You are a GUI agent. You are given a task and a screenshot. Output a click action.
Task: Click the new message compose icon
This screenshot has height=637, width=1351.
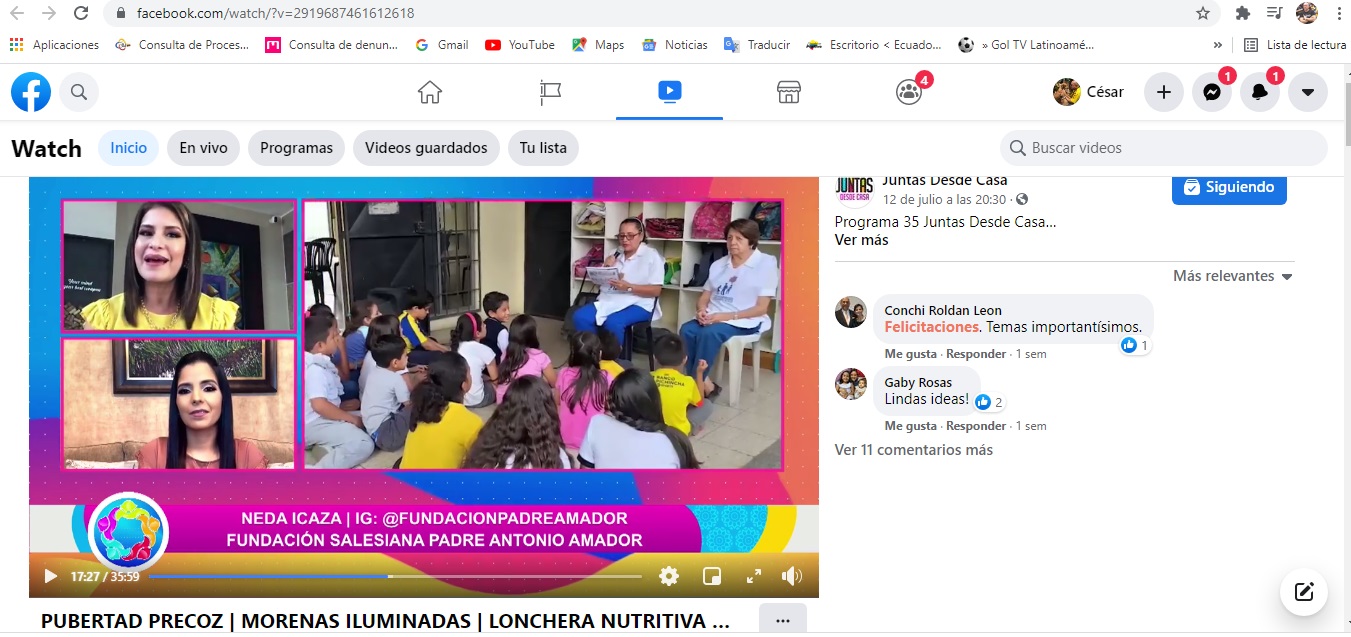(x=1303, y=591)
